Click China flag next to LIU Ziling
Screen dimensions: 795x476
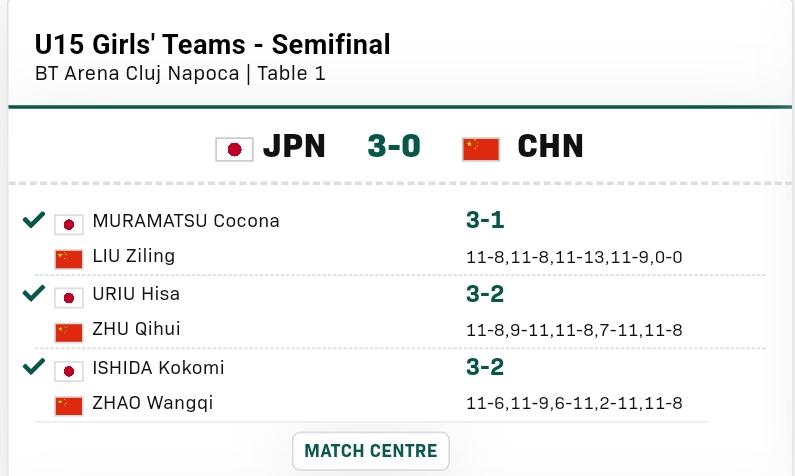(x=68, y=258)
